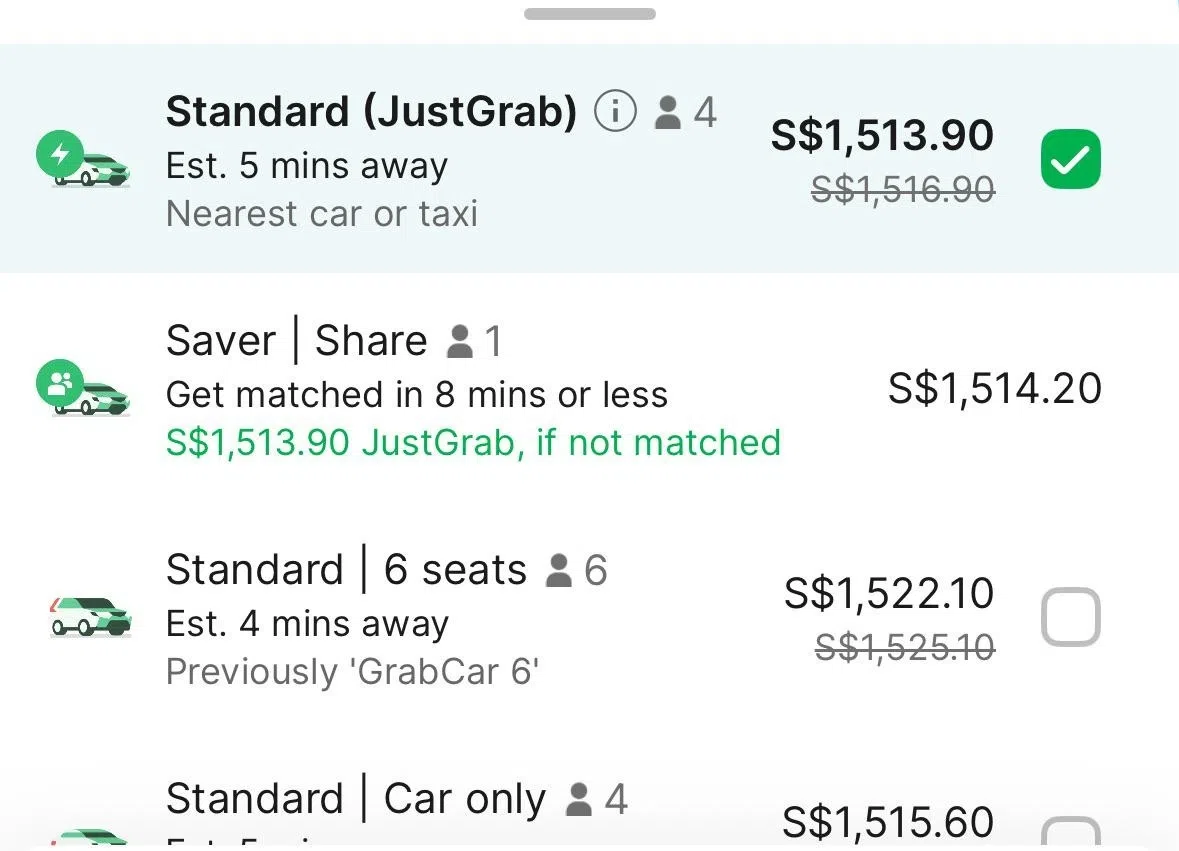Tap the info icon next to Standard (JustGrab)

pyautogui.click(x=616, y=111)
